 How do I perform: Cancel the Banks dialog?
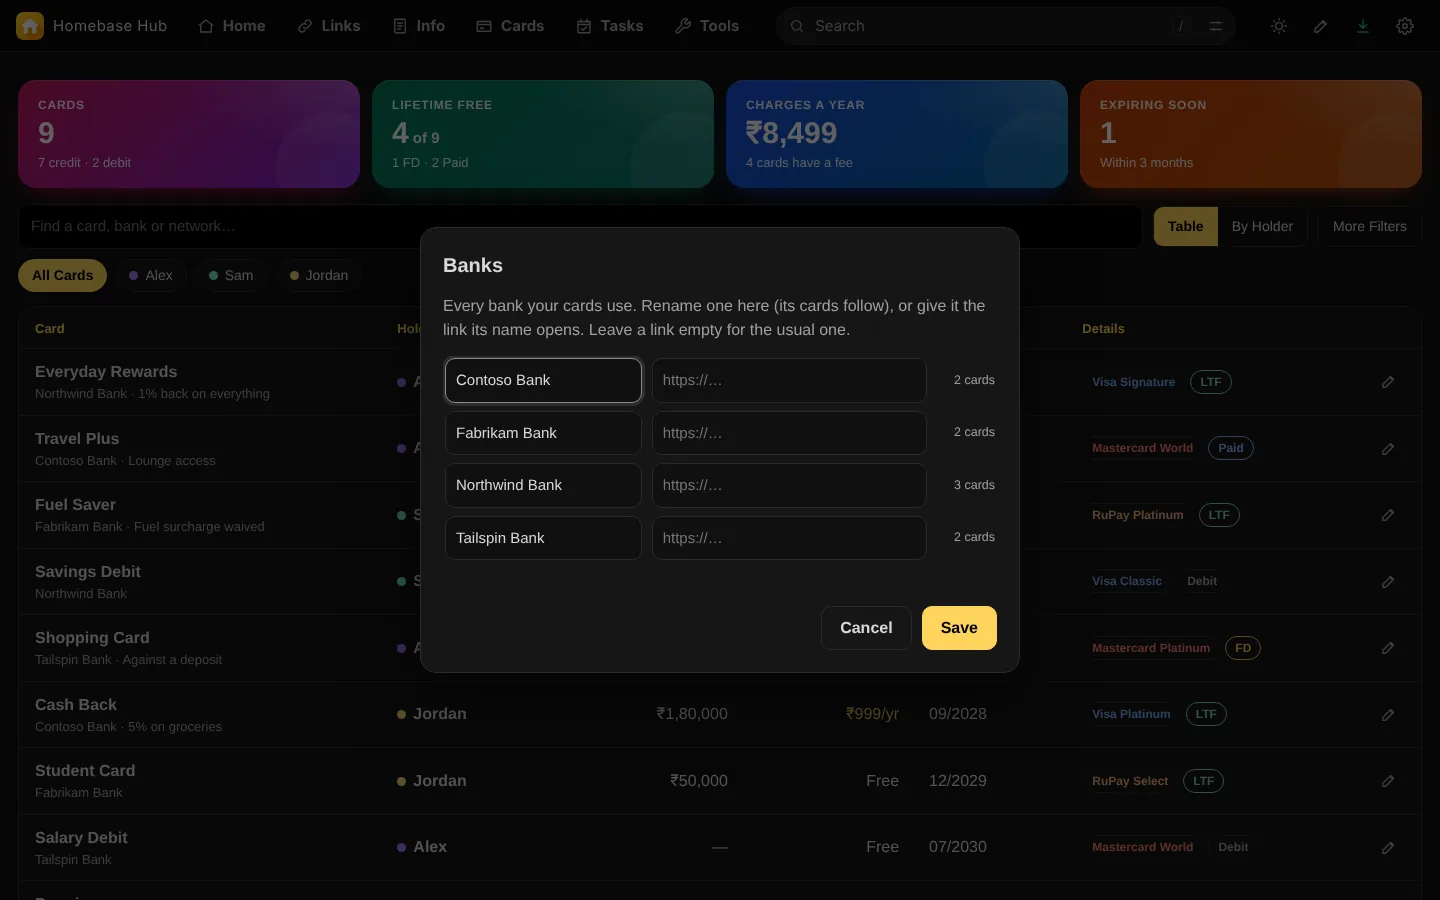pos(866,628)
